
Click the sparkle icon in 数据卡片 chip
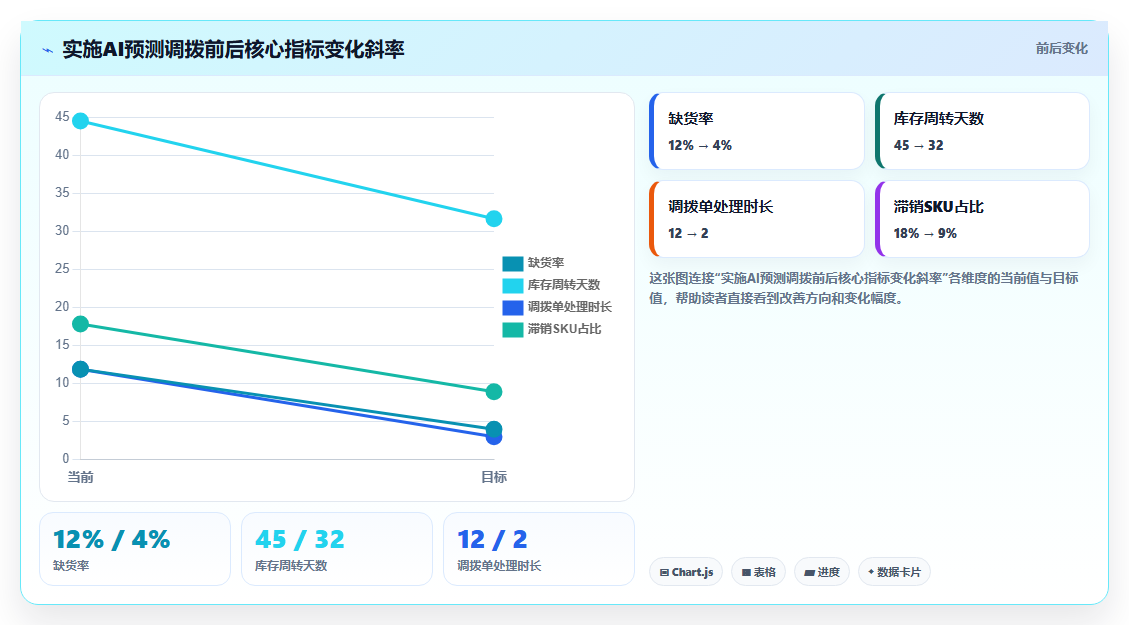click(871, 572)
